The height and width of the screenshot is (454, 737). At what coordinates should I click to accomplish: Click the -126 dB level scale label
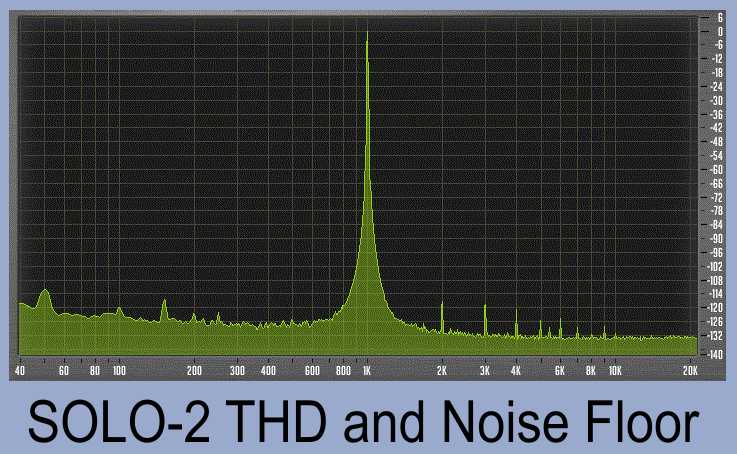click(715, 322)
